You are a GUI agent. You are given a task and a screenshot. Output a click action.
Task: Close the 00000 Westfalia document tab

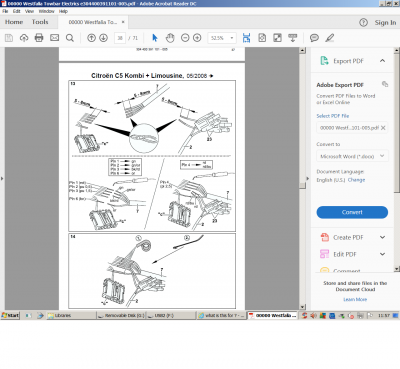click(123, 22)
